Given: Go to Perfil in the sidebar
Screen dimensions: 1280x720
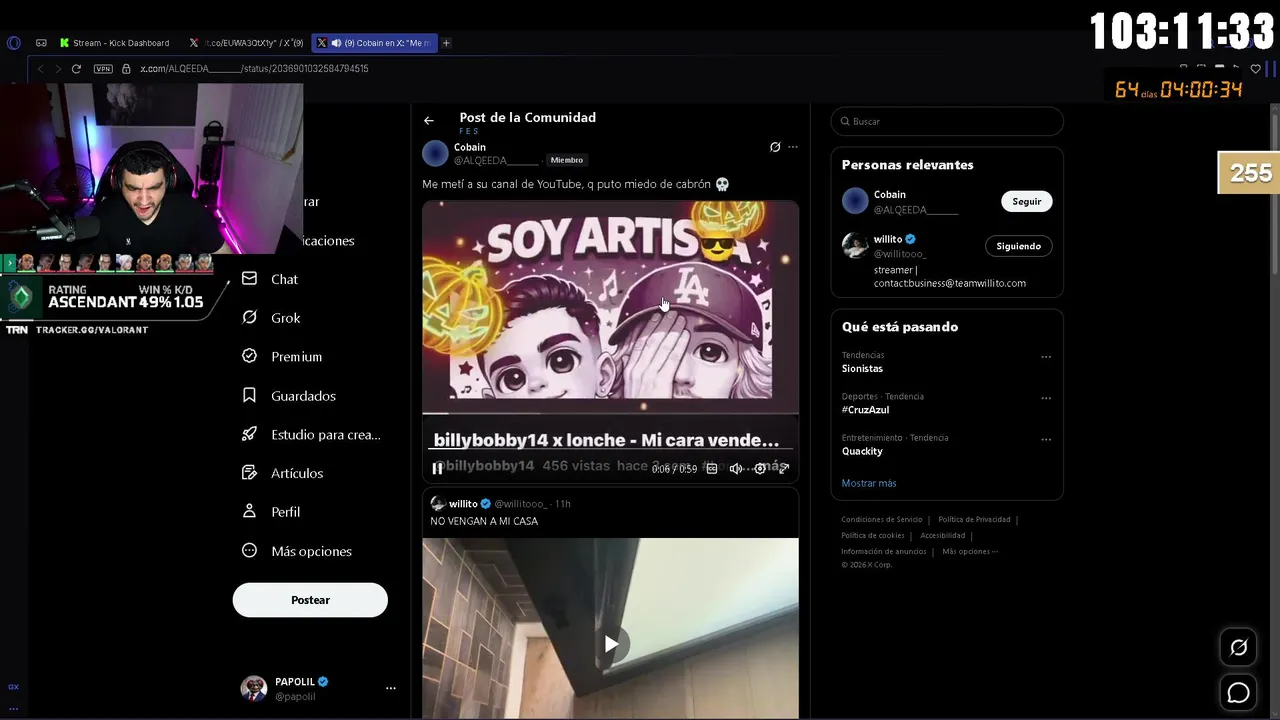Looking at the screenshot, I should click(x=272, y=512).
